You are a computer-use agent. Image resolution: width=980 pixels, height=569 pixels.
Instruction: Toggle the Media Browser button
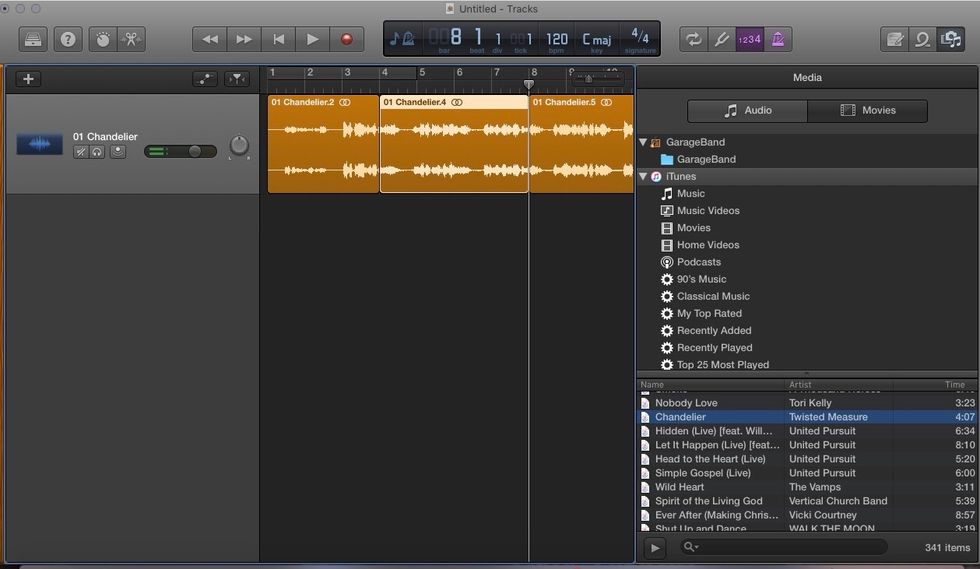(951, 39)
